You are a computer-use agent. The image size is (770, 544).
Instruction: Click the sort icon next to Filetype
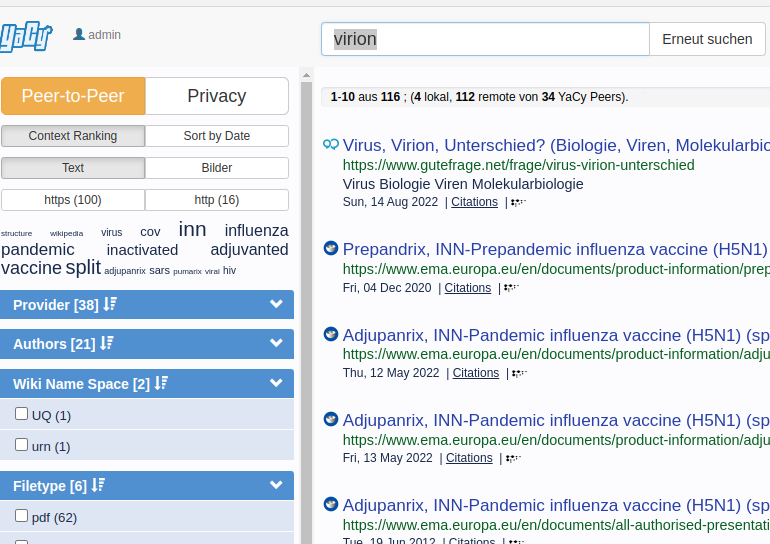(x=98, y=486)
